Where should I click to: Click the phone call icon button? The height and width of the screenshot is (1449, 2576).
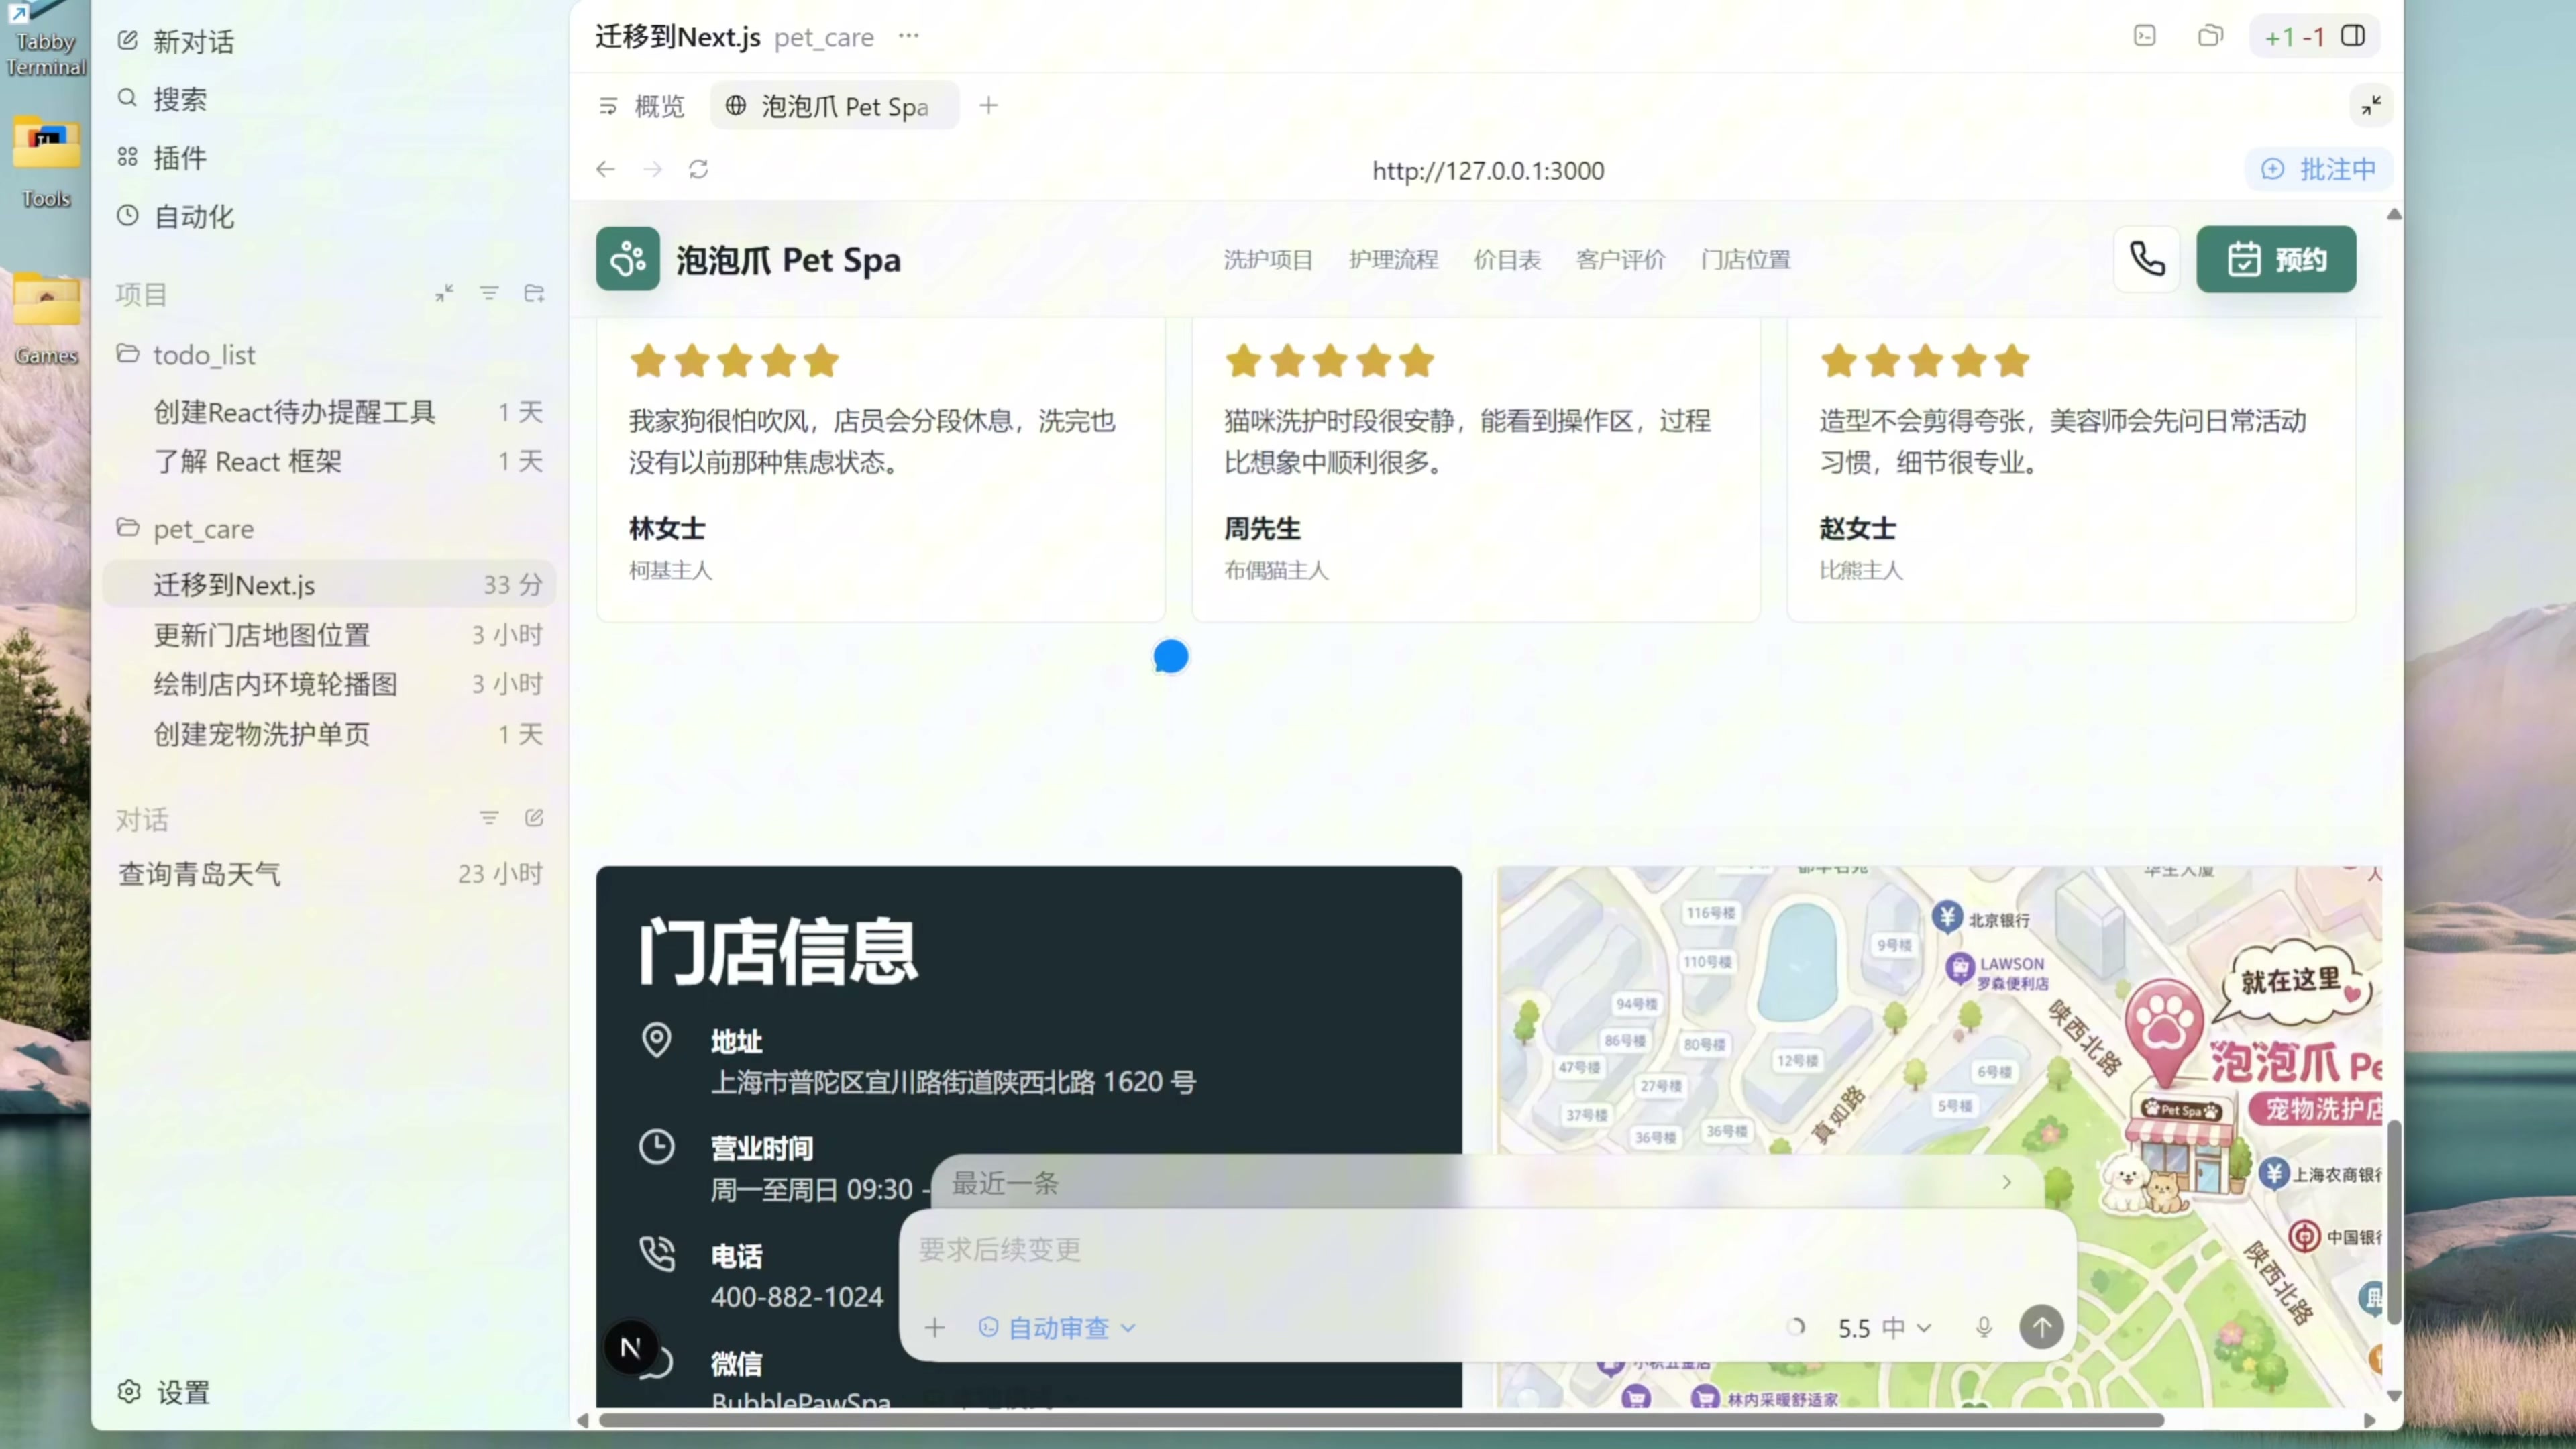[2146, 260]
